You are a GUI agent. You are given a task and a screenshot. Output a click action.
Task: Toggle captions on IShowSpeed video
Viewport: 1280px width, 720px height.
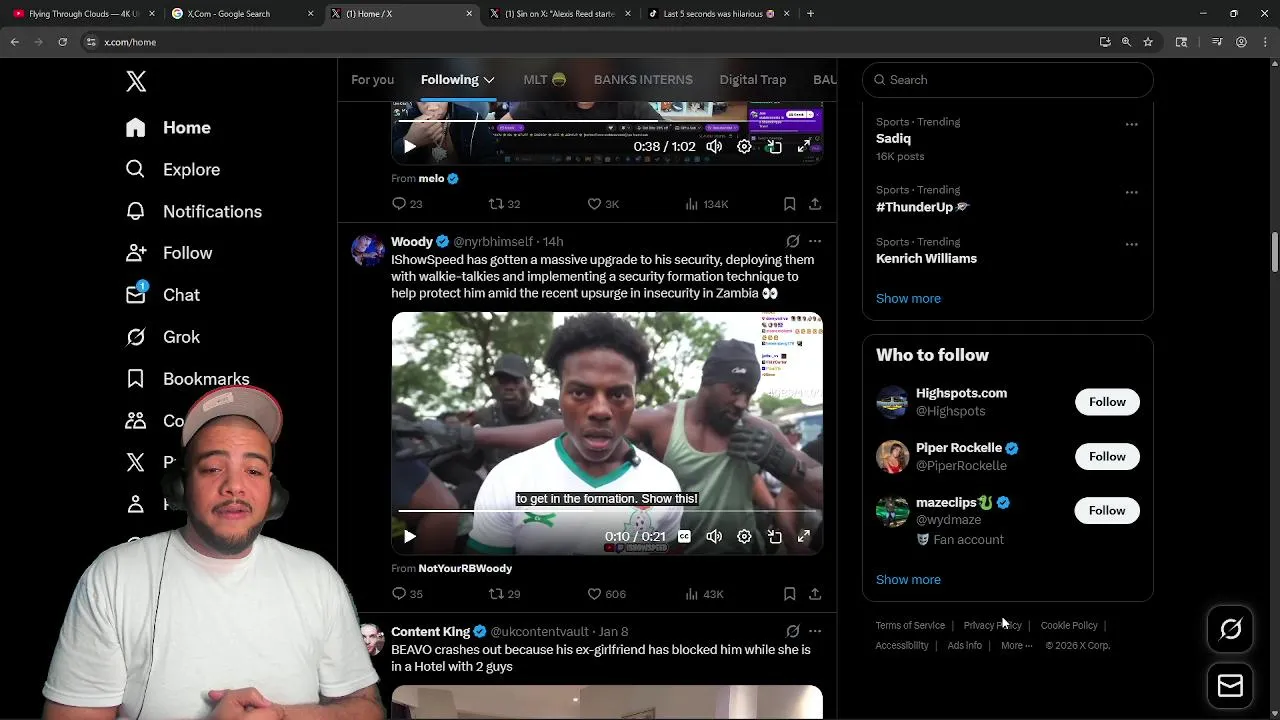click(x=684, y=537)
